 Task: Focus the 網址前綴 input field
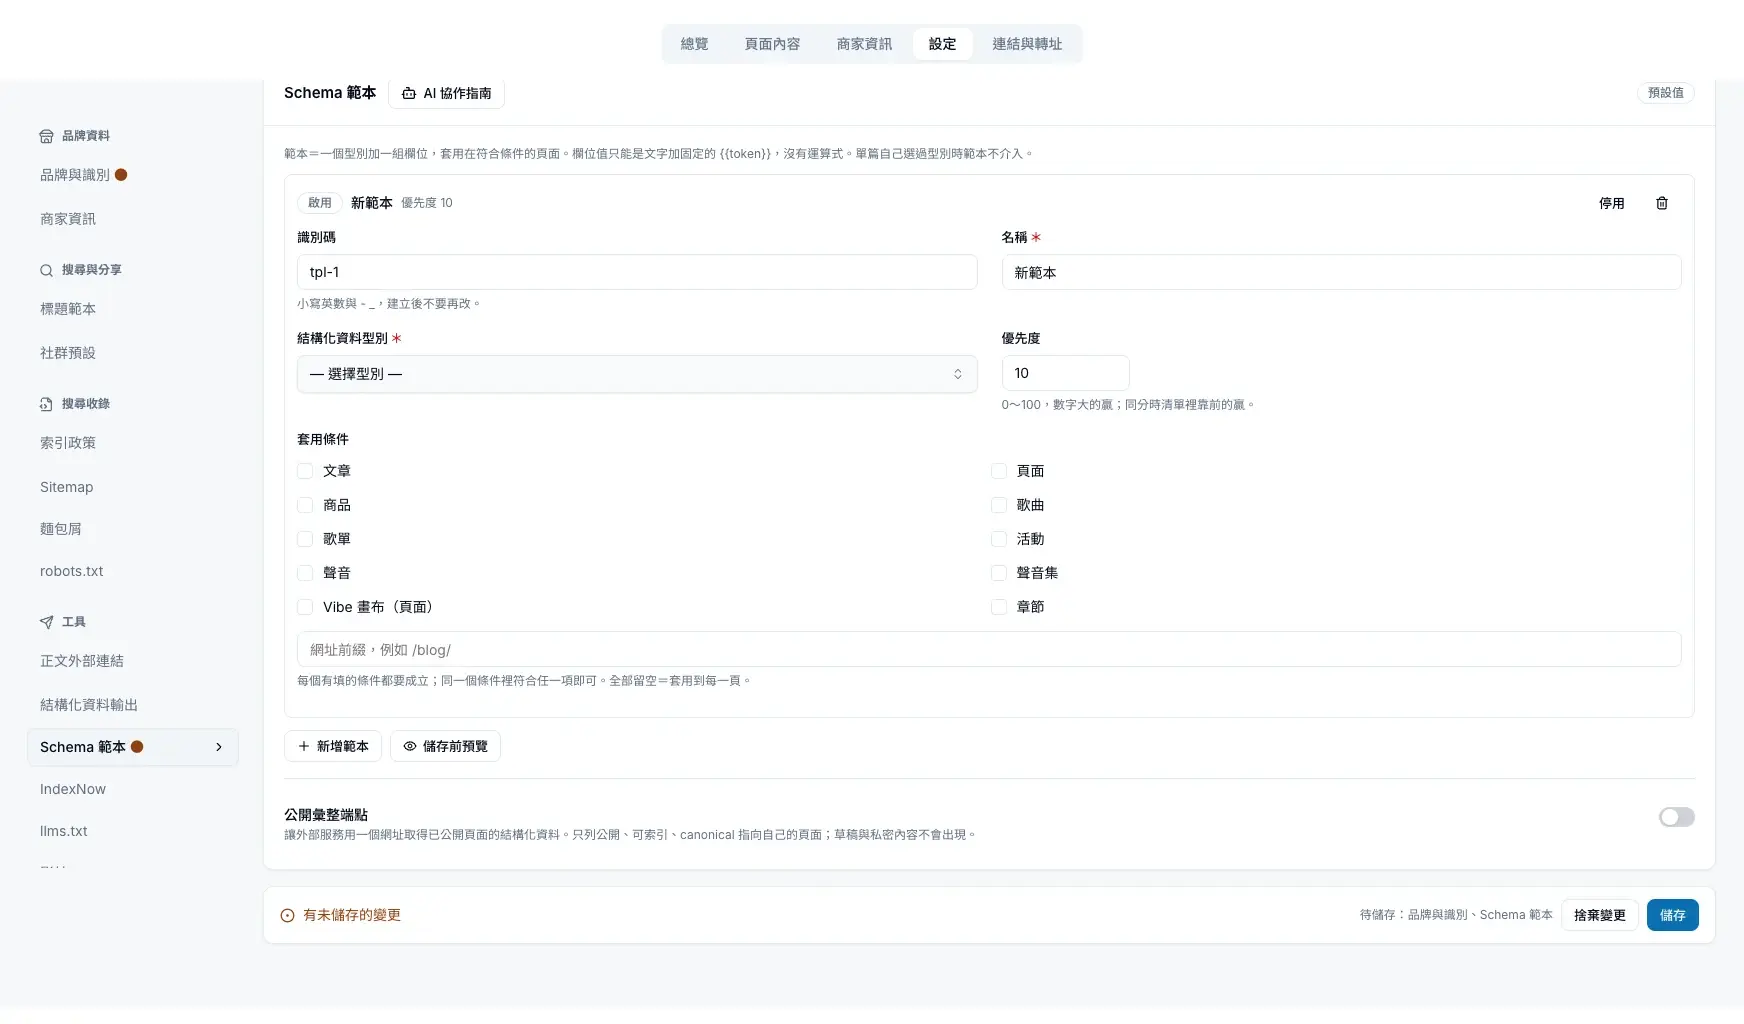989,649
